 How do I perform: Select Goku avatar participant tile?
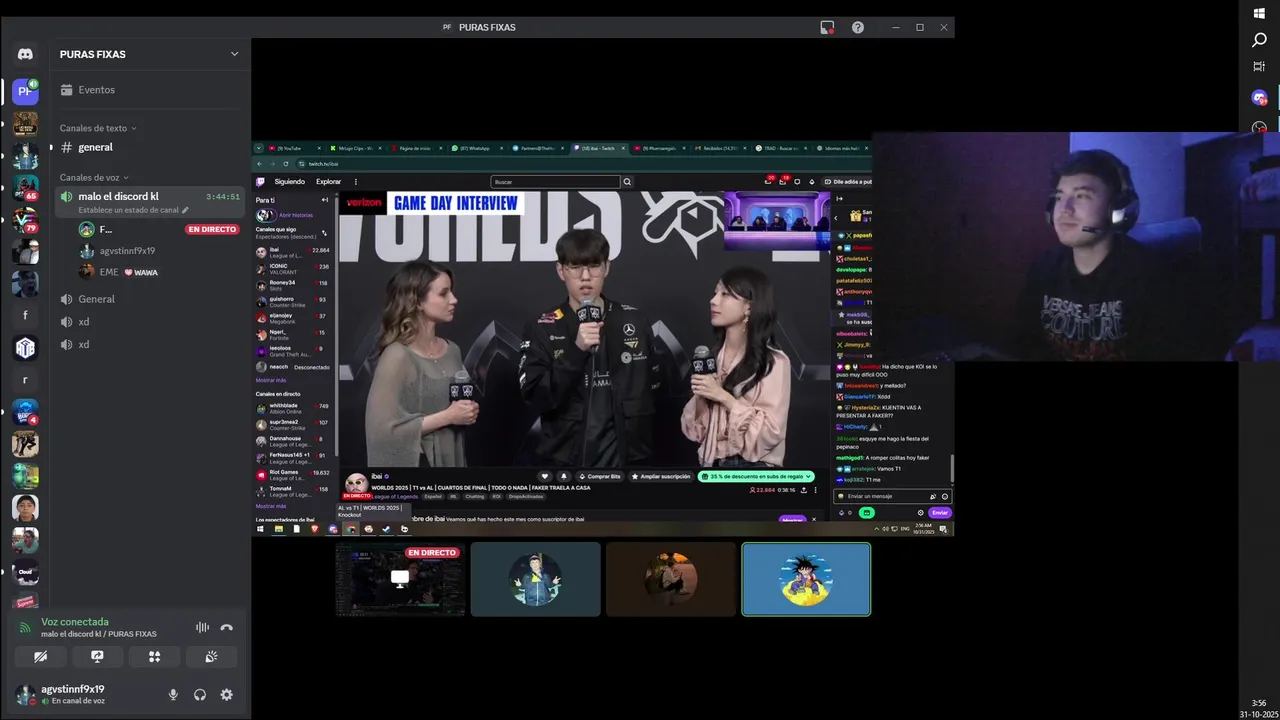(806, 579)
